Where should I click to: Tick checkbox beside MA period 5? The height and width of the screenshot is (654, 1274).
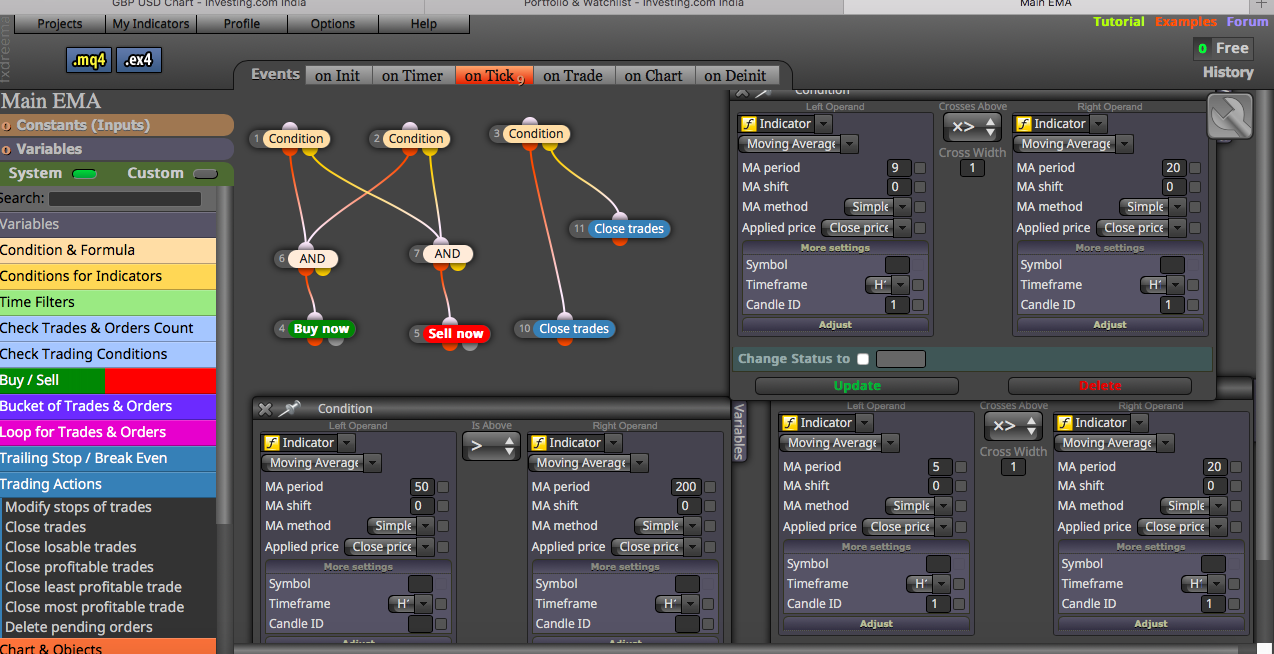point(960,467)
